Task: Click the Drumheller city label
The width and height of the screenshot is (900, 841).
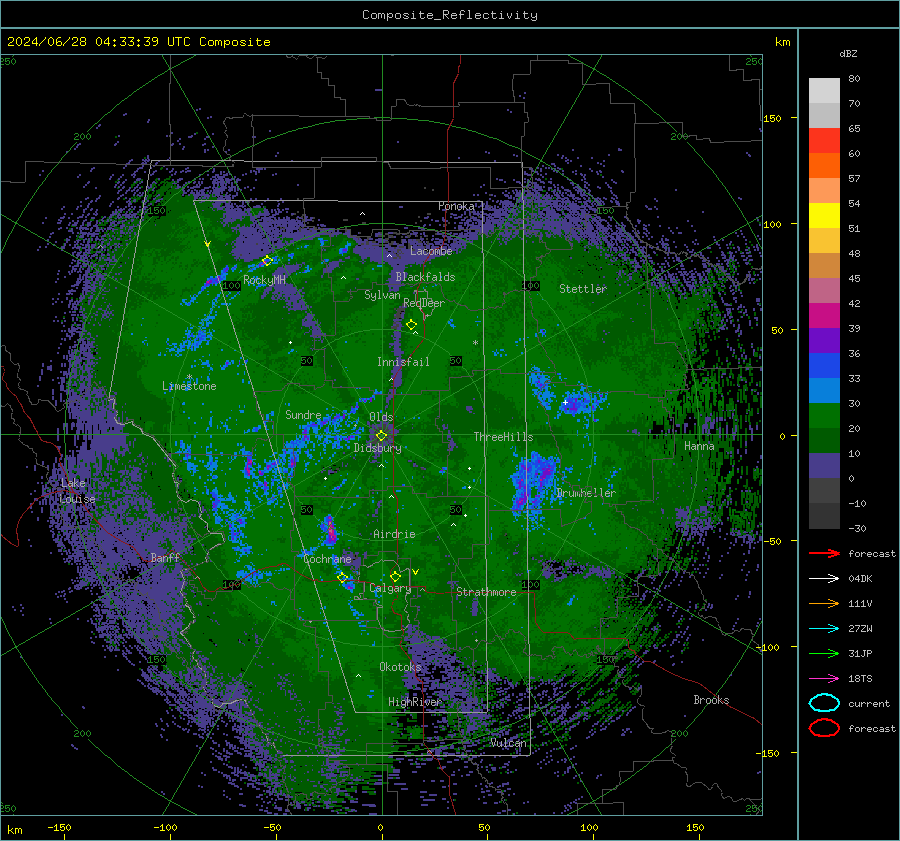Action: point(586,493)
